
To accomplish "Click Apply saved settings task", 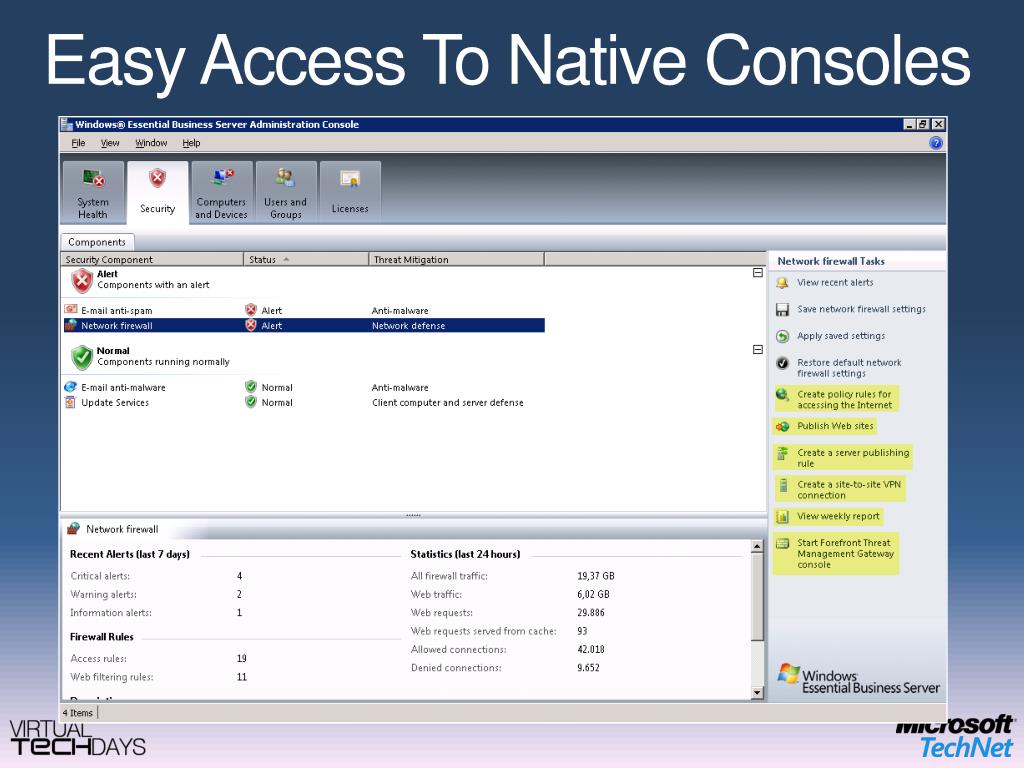I will (840, 336).
